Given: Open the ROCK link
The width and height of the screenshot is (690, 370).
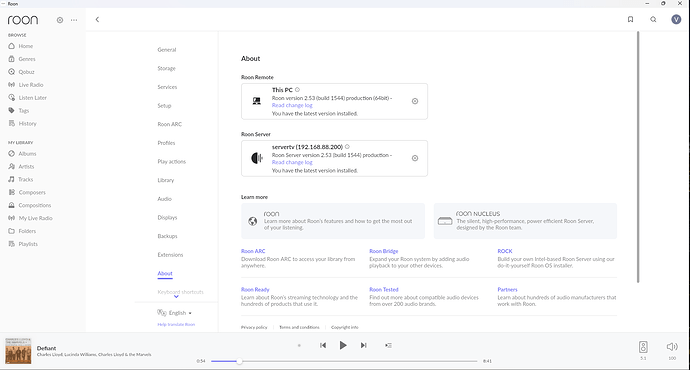Looking at the screenshot, I should 505,251.
